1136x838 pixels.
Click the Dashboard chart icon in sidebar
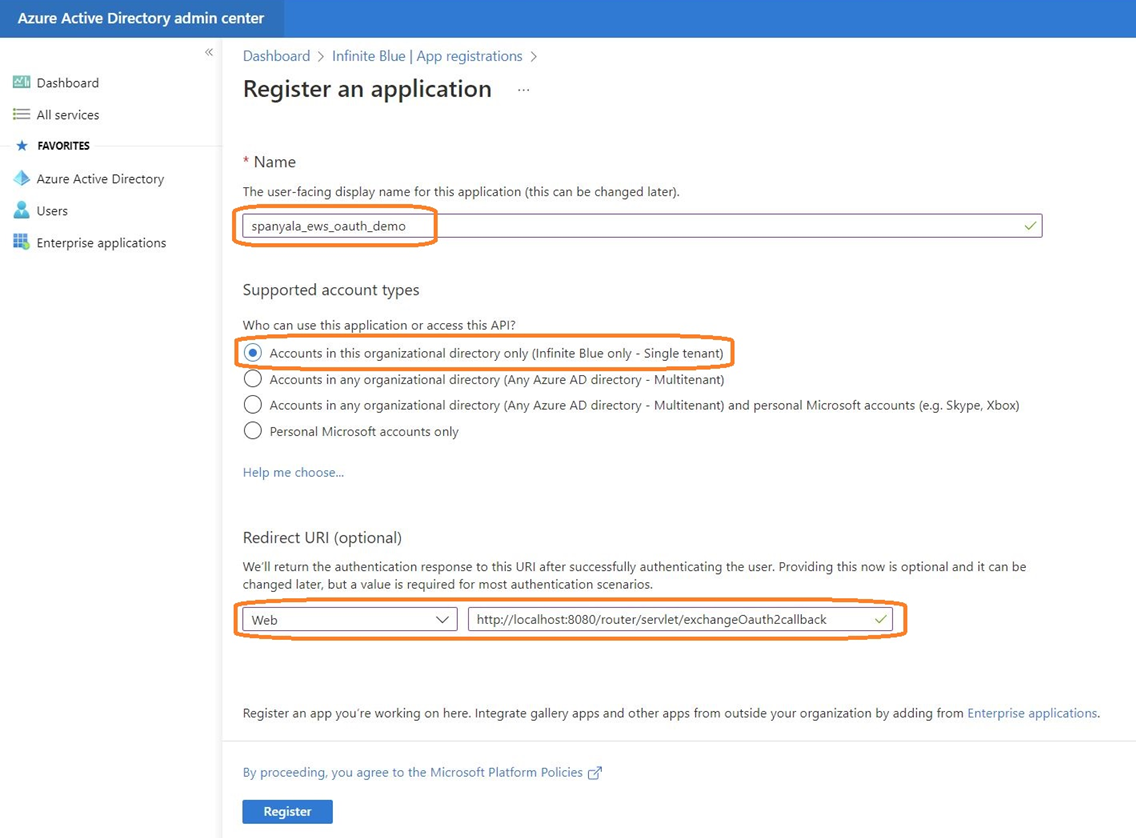click(22, 82)
